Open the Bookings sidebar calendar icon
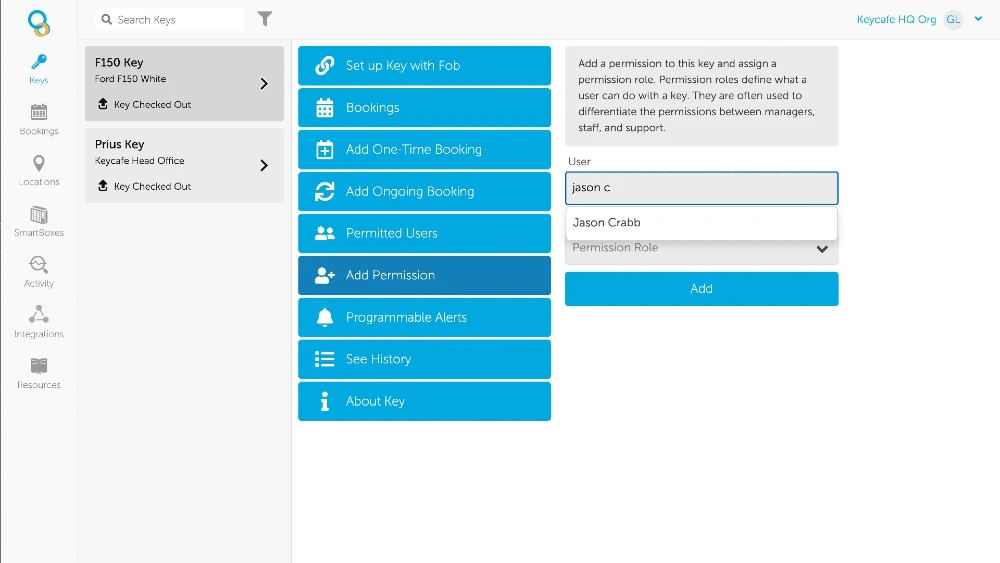Image resolution: width=1000 pixels, height=563 pixels. tap(39, 112)
